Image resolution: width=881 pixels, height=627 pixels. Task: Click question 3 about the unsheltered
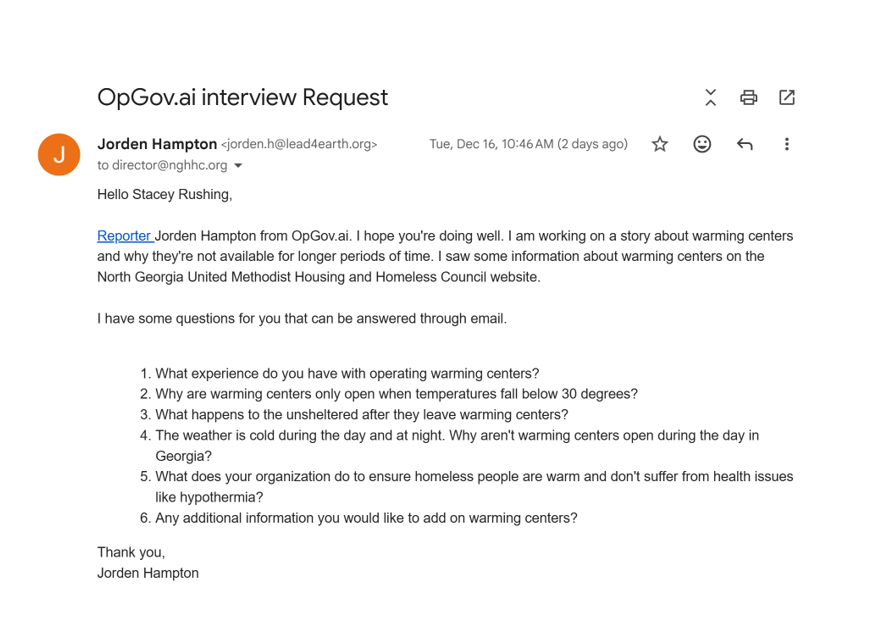361,414
